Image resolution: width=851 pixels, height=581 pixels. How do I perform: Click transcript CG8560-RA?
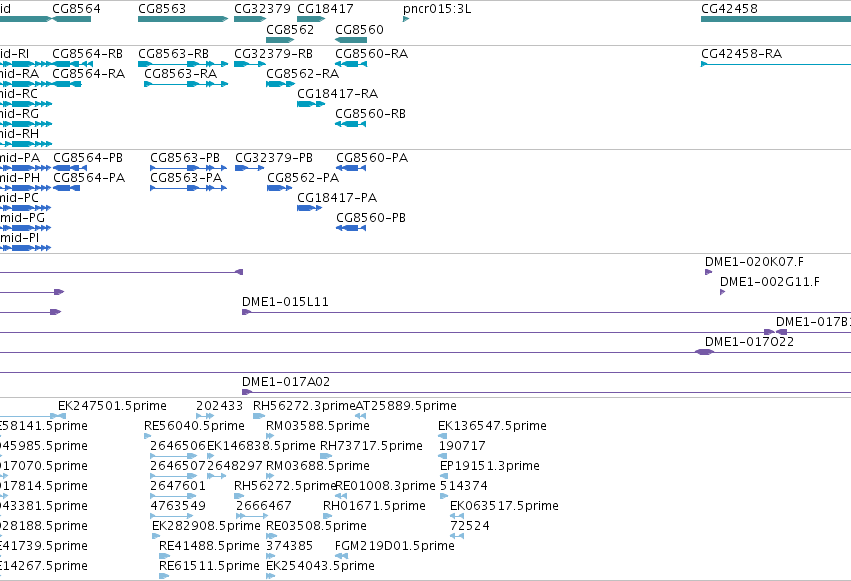click(x=351, y=64)
